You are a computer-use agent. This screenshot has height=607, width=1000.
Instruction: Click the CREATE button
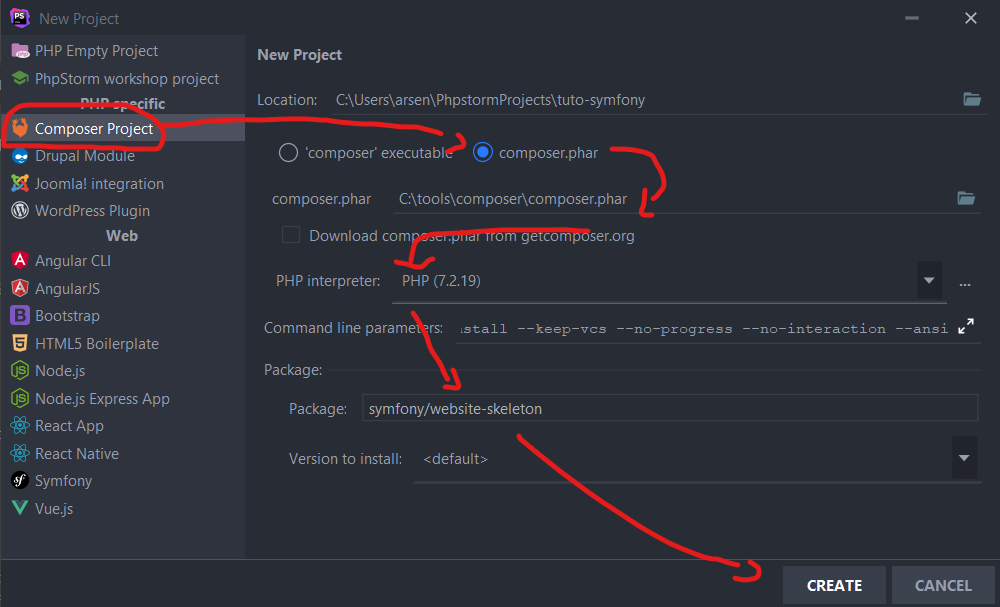(x=834, y=585)
